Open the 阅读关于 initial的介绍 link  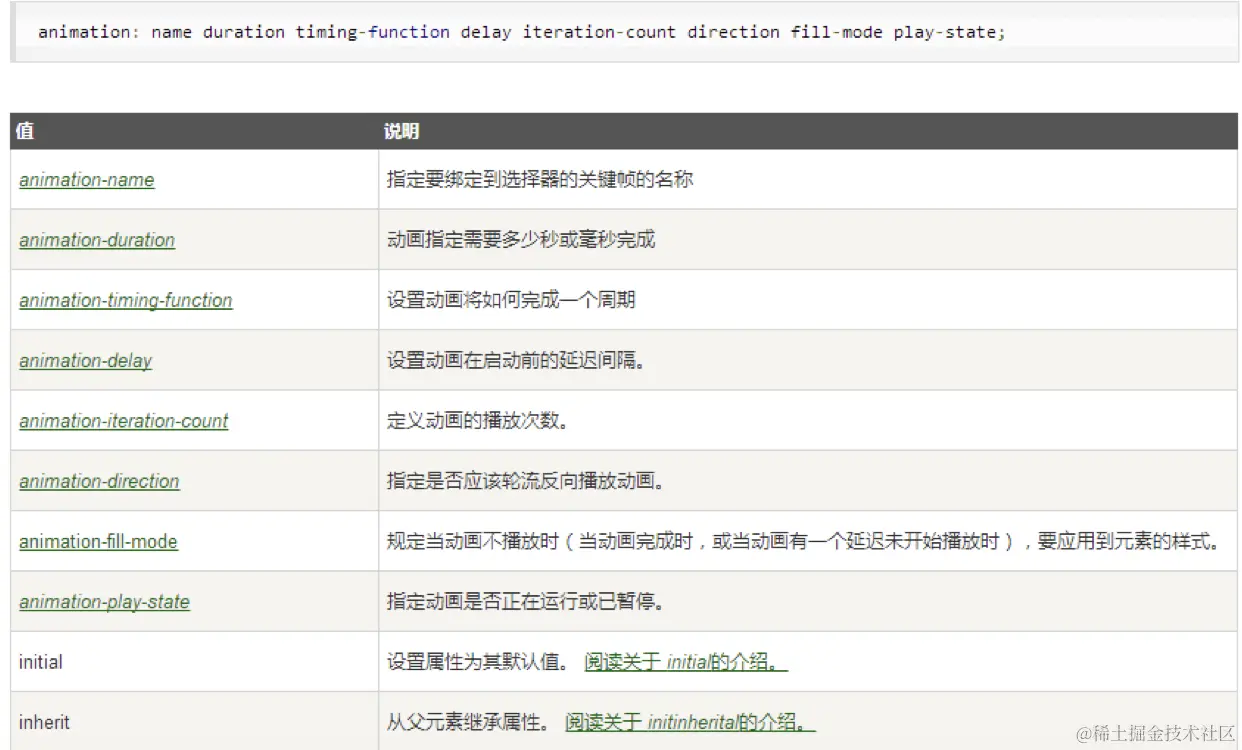coord(686,662)
